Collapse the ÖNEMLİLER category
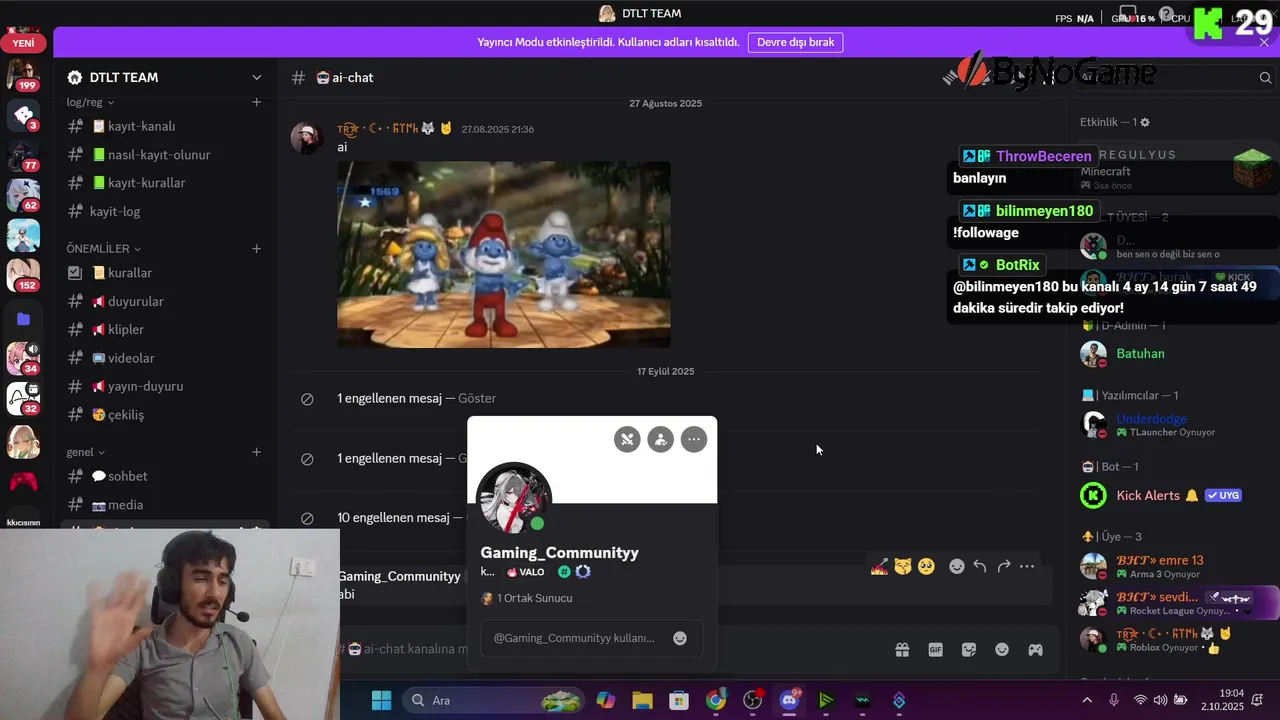 coord(104,248)
